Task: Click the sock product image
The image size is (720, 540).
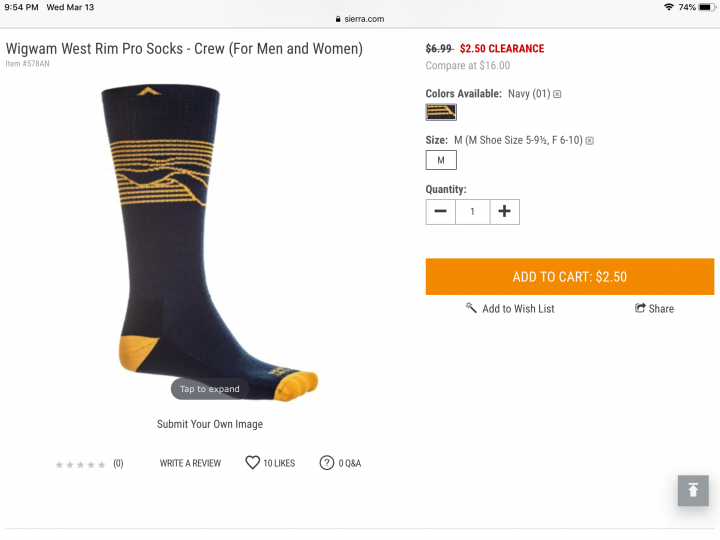Action: pos(209,242)
